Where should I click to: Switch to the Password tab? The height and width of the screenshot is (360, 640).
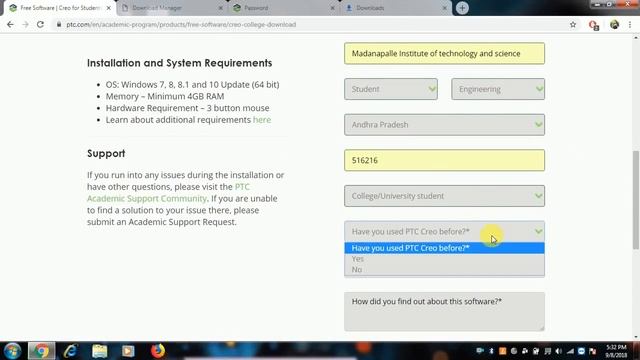[x=284, y=8]
